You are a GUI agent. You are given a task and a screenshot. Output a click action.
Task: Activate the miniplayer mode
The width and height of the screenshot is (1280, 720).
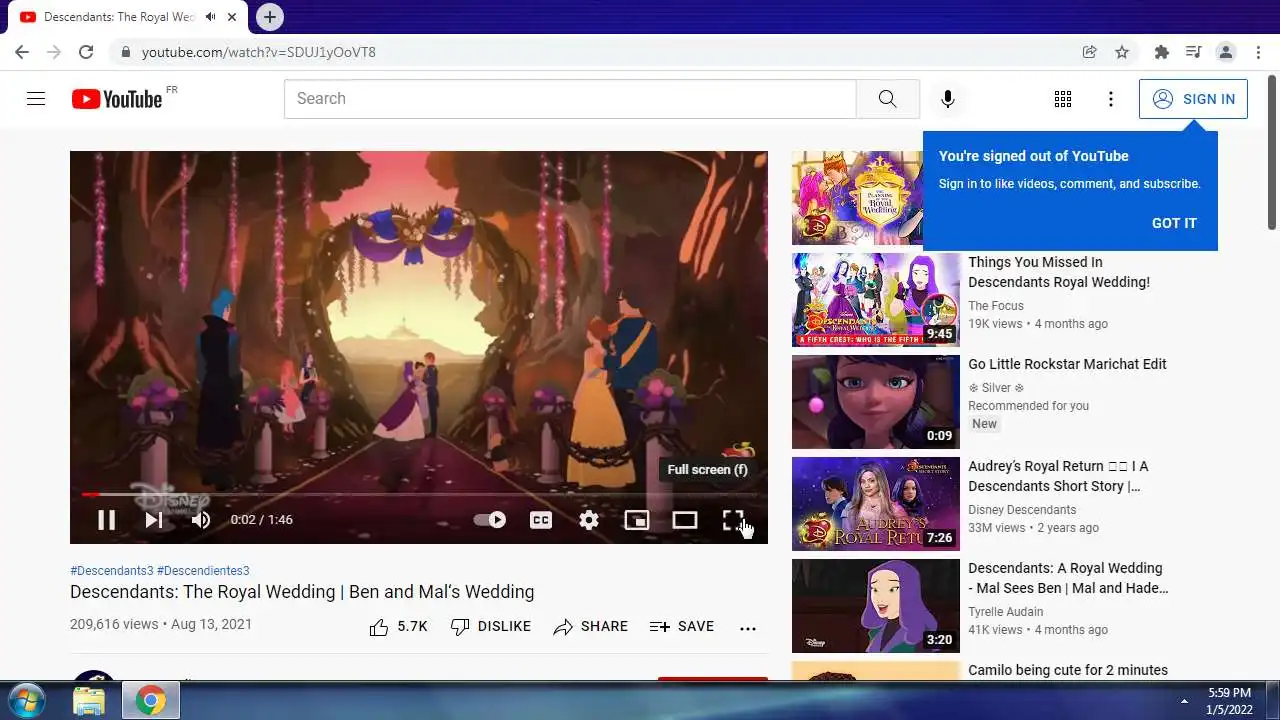pyautogui.click(x=637, y=520)
